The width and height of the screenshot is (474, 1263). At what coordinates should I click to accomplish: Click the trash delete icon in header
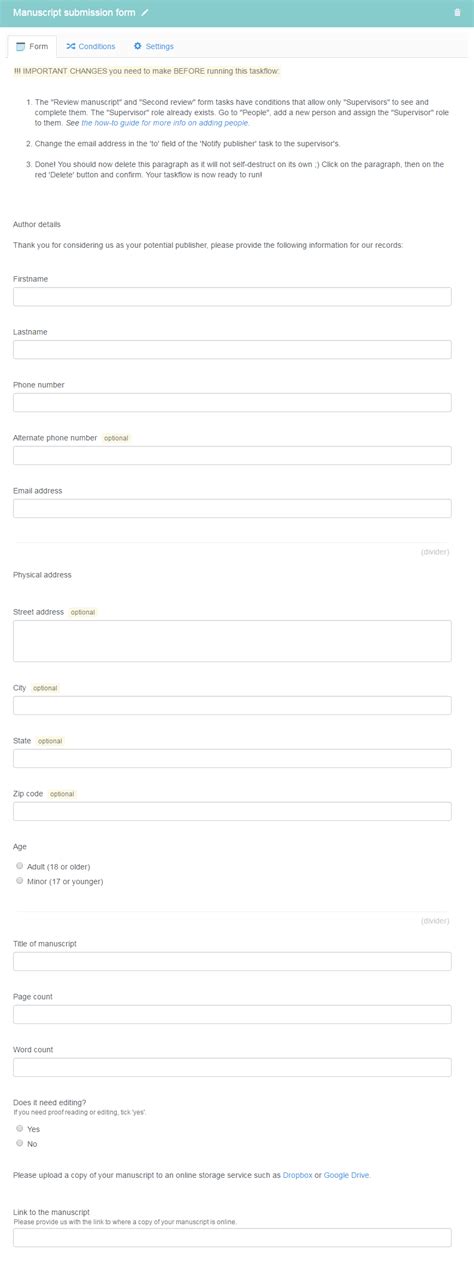(x=457, y=12)
